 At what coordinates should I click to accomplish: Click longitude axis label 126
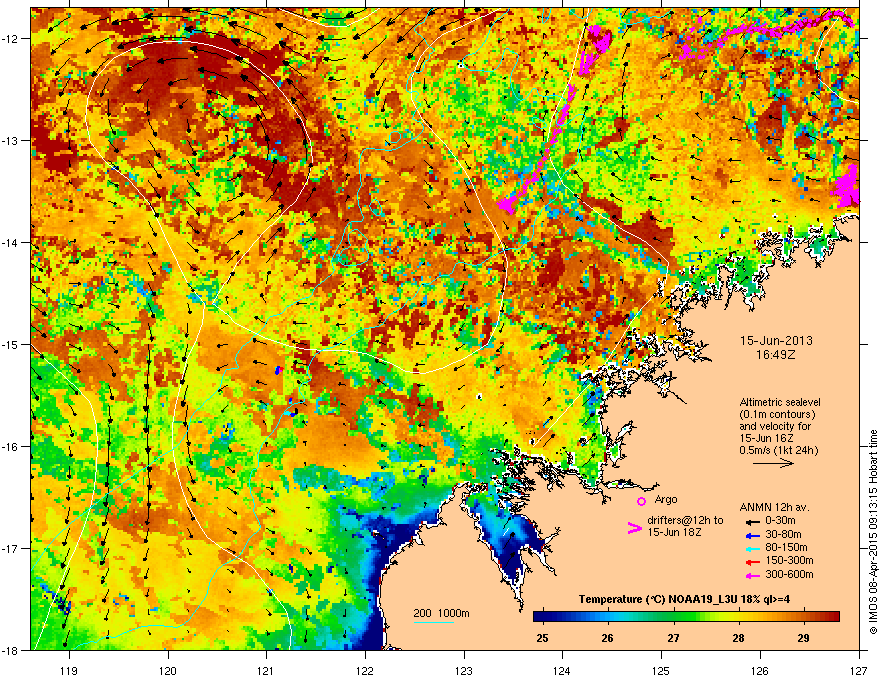tap(760, 670)
